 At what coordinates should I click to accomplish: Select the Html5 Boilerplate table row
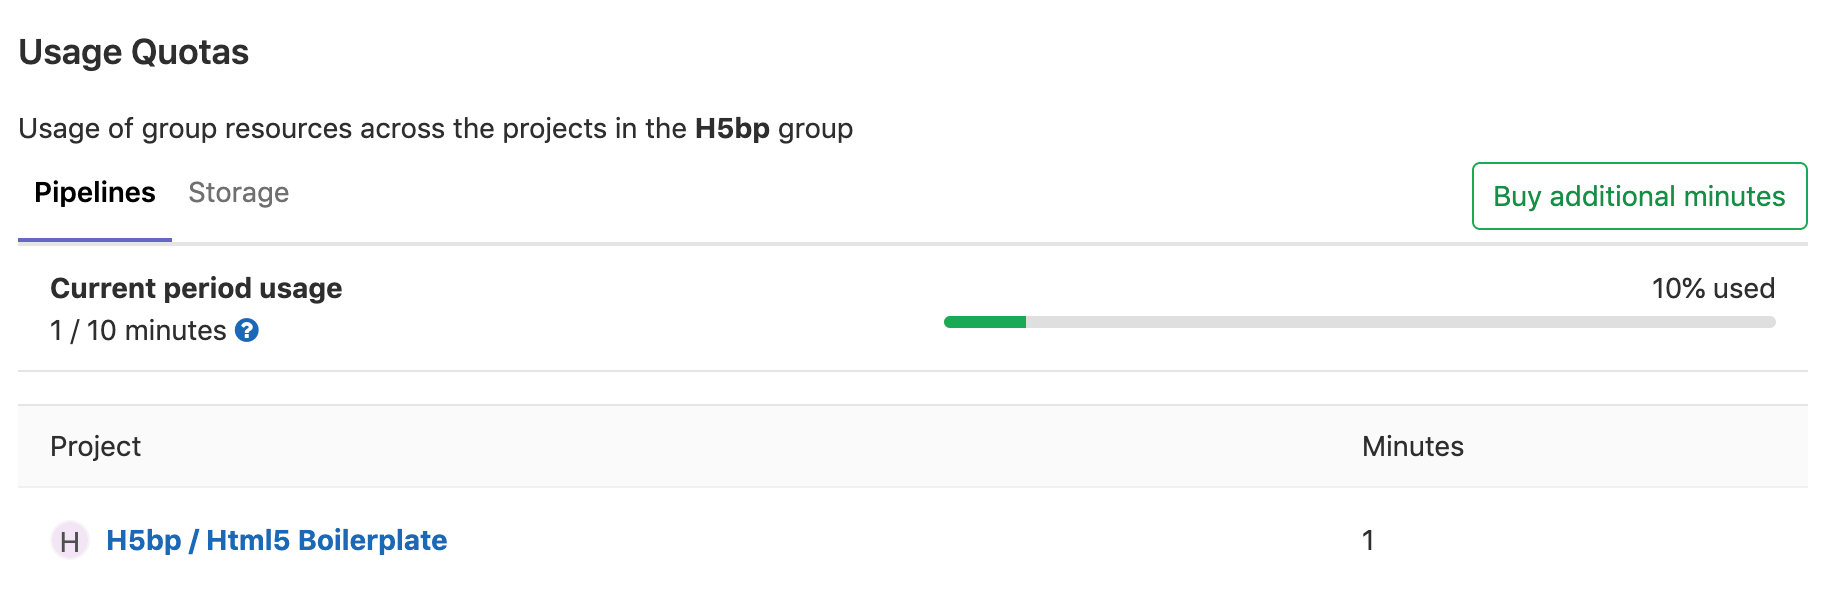click(900, 540)
